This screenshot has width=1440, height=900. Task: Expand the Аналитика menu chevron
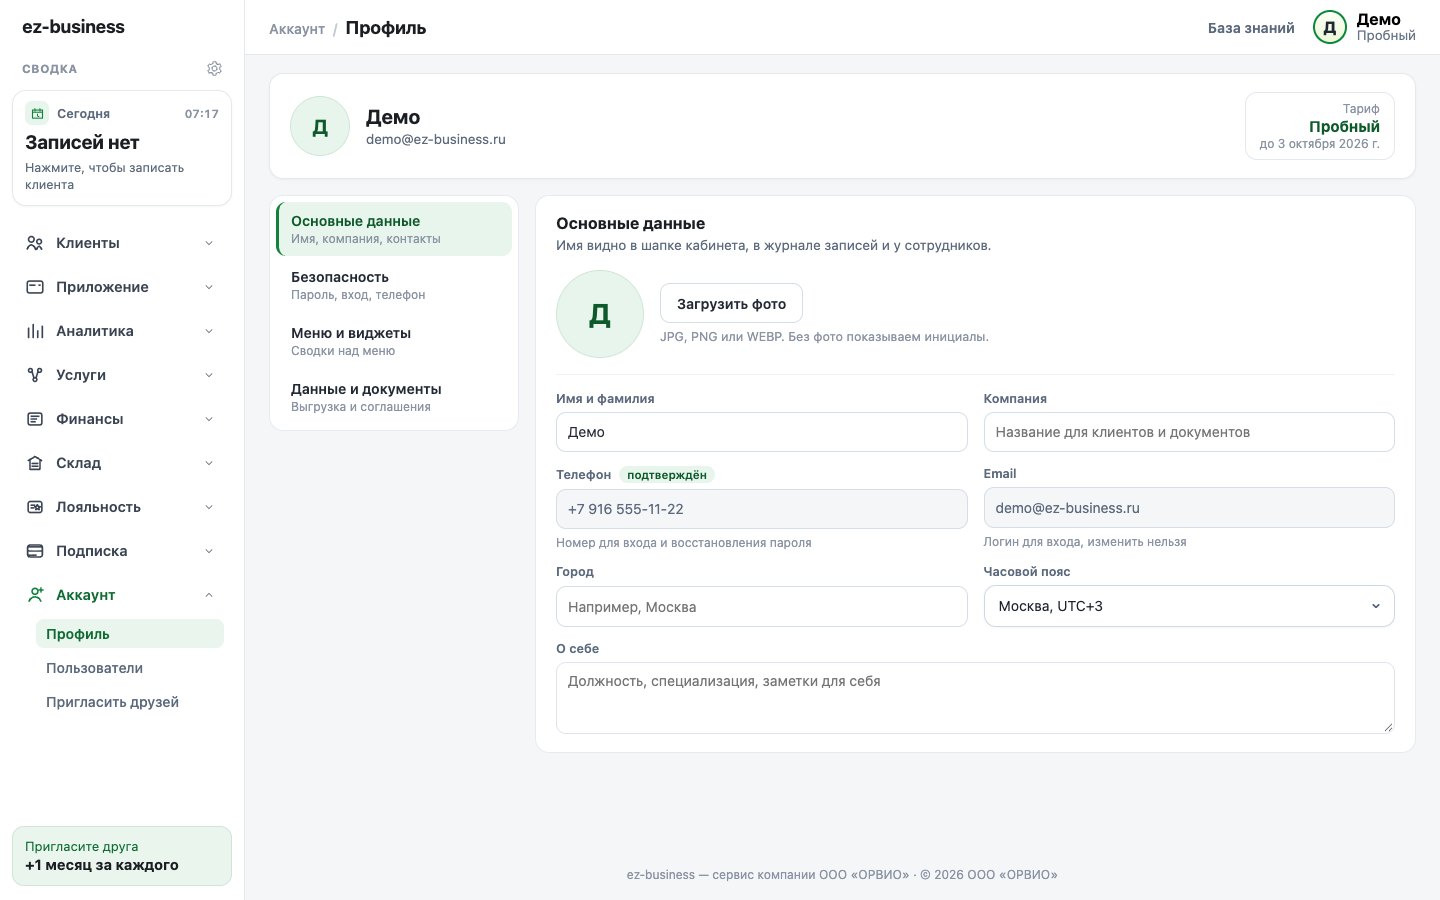209,331
